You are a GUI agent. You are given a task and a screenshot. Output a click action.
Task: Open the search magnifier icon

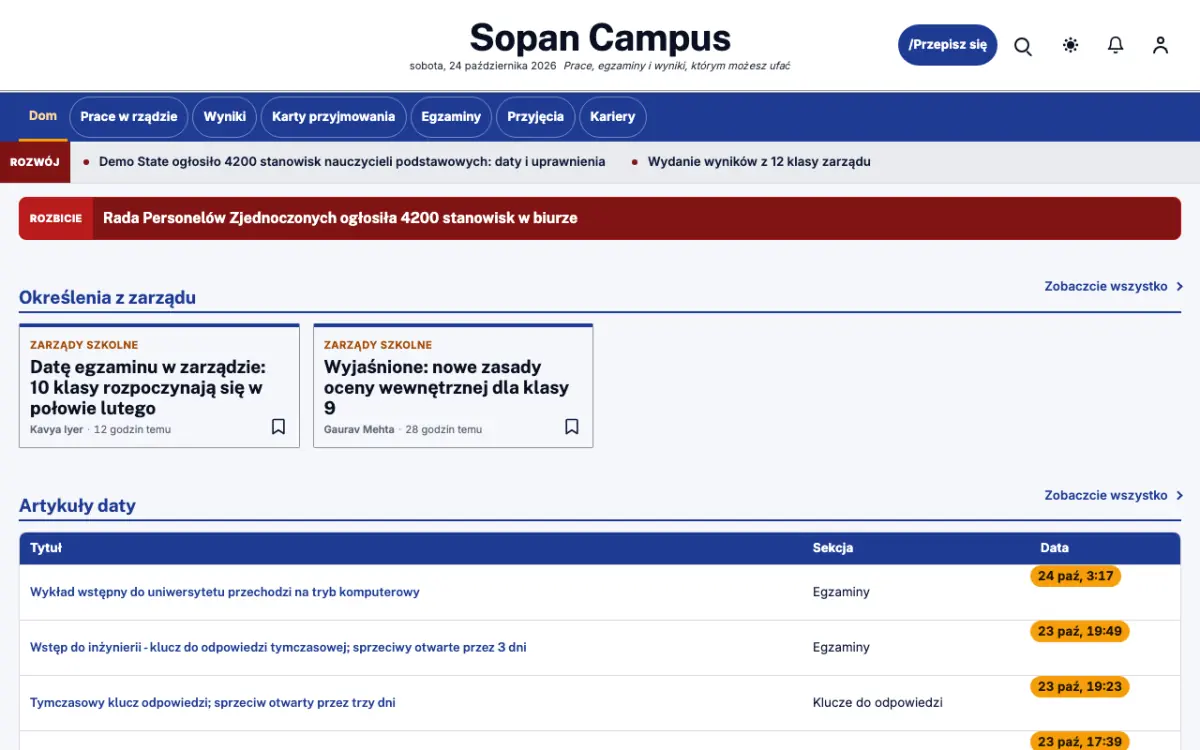point(1023,46)
